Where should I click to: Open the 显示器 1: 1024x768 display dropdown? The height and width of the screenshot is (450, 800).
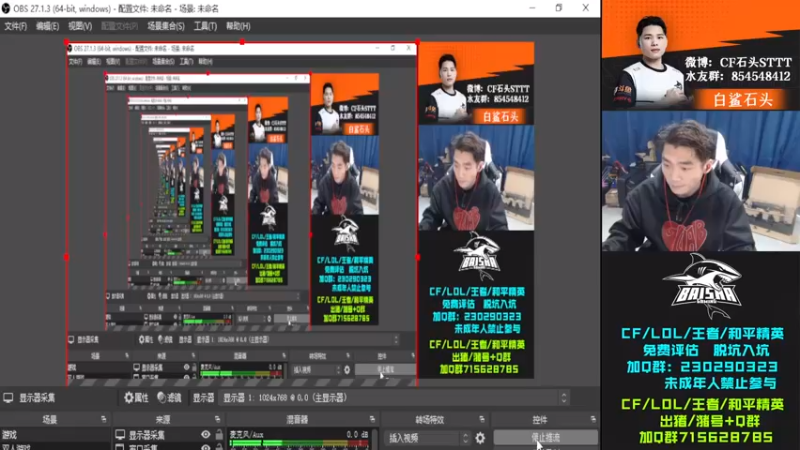[x=396, y=397]
